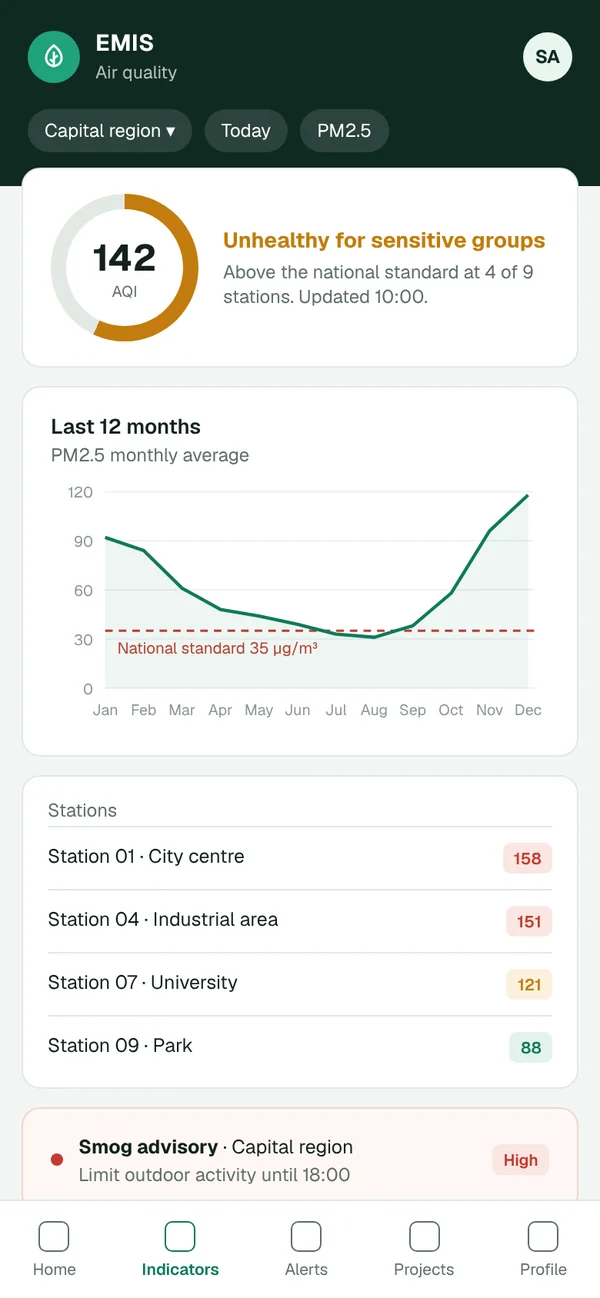Image resolution: width=600 pixels, height=1298 pixels.
Task: Tap the red 151 AQI badge
Action: [x=528, y=922]
